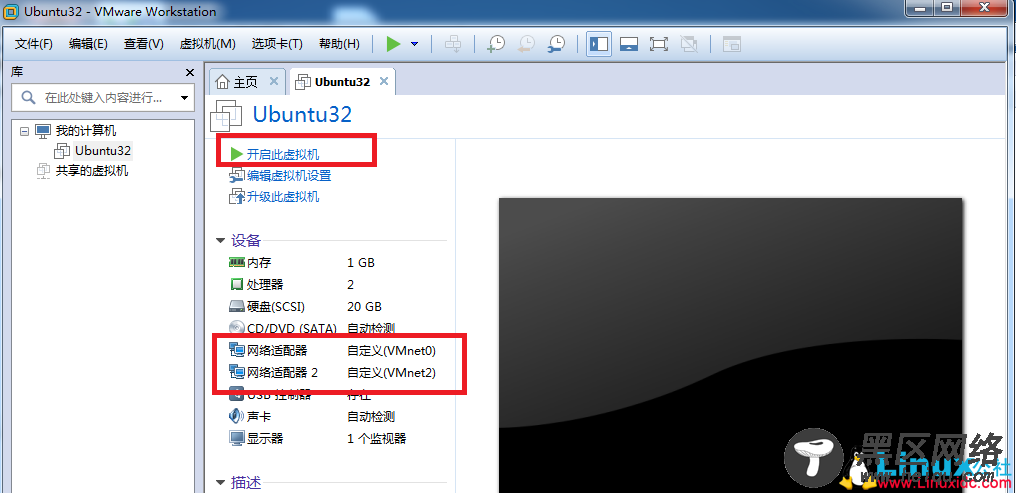
Task: Open the 帮助(H) menu
Action: click(x=339, y=44)
